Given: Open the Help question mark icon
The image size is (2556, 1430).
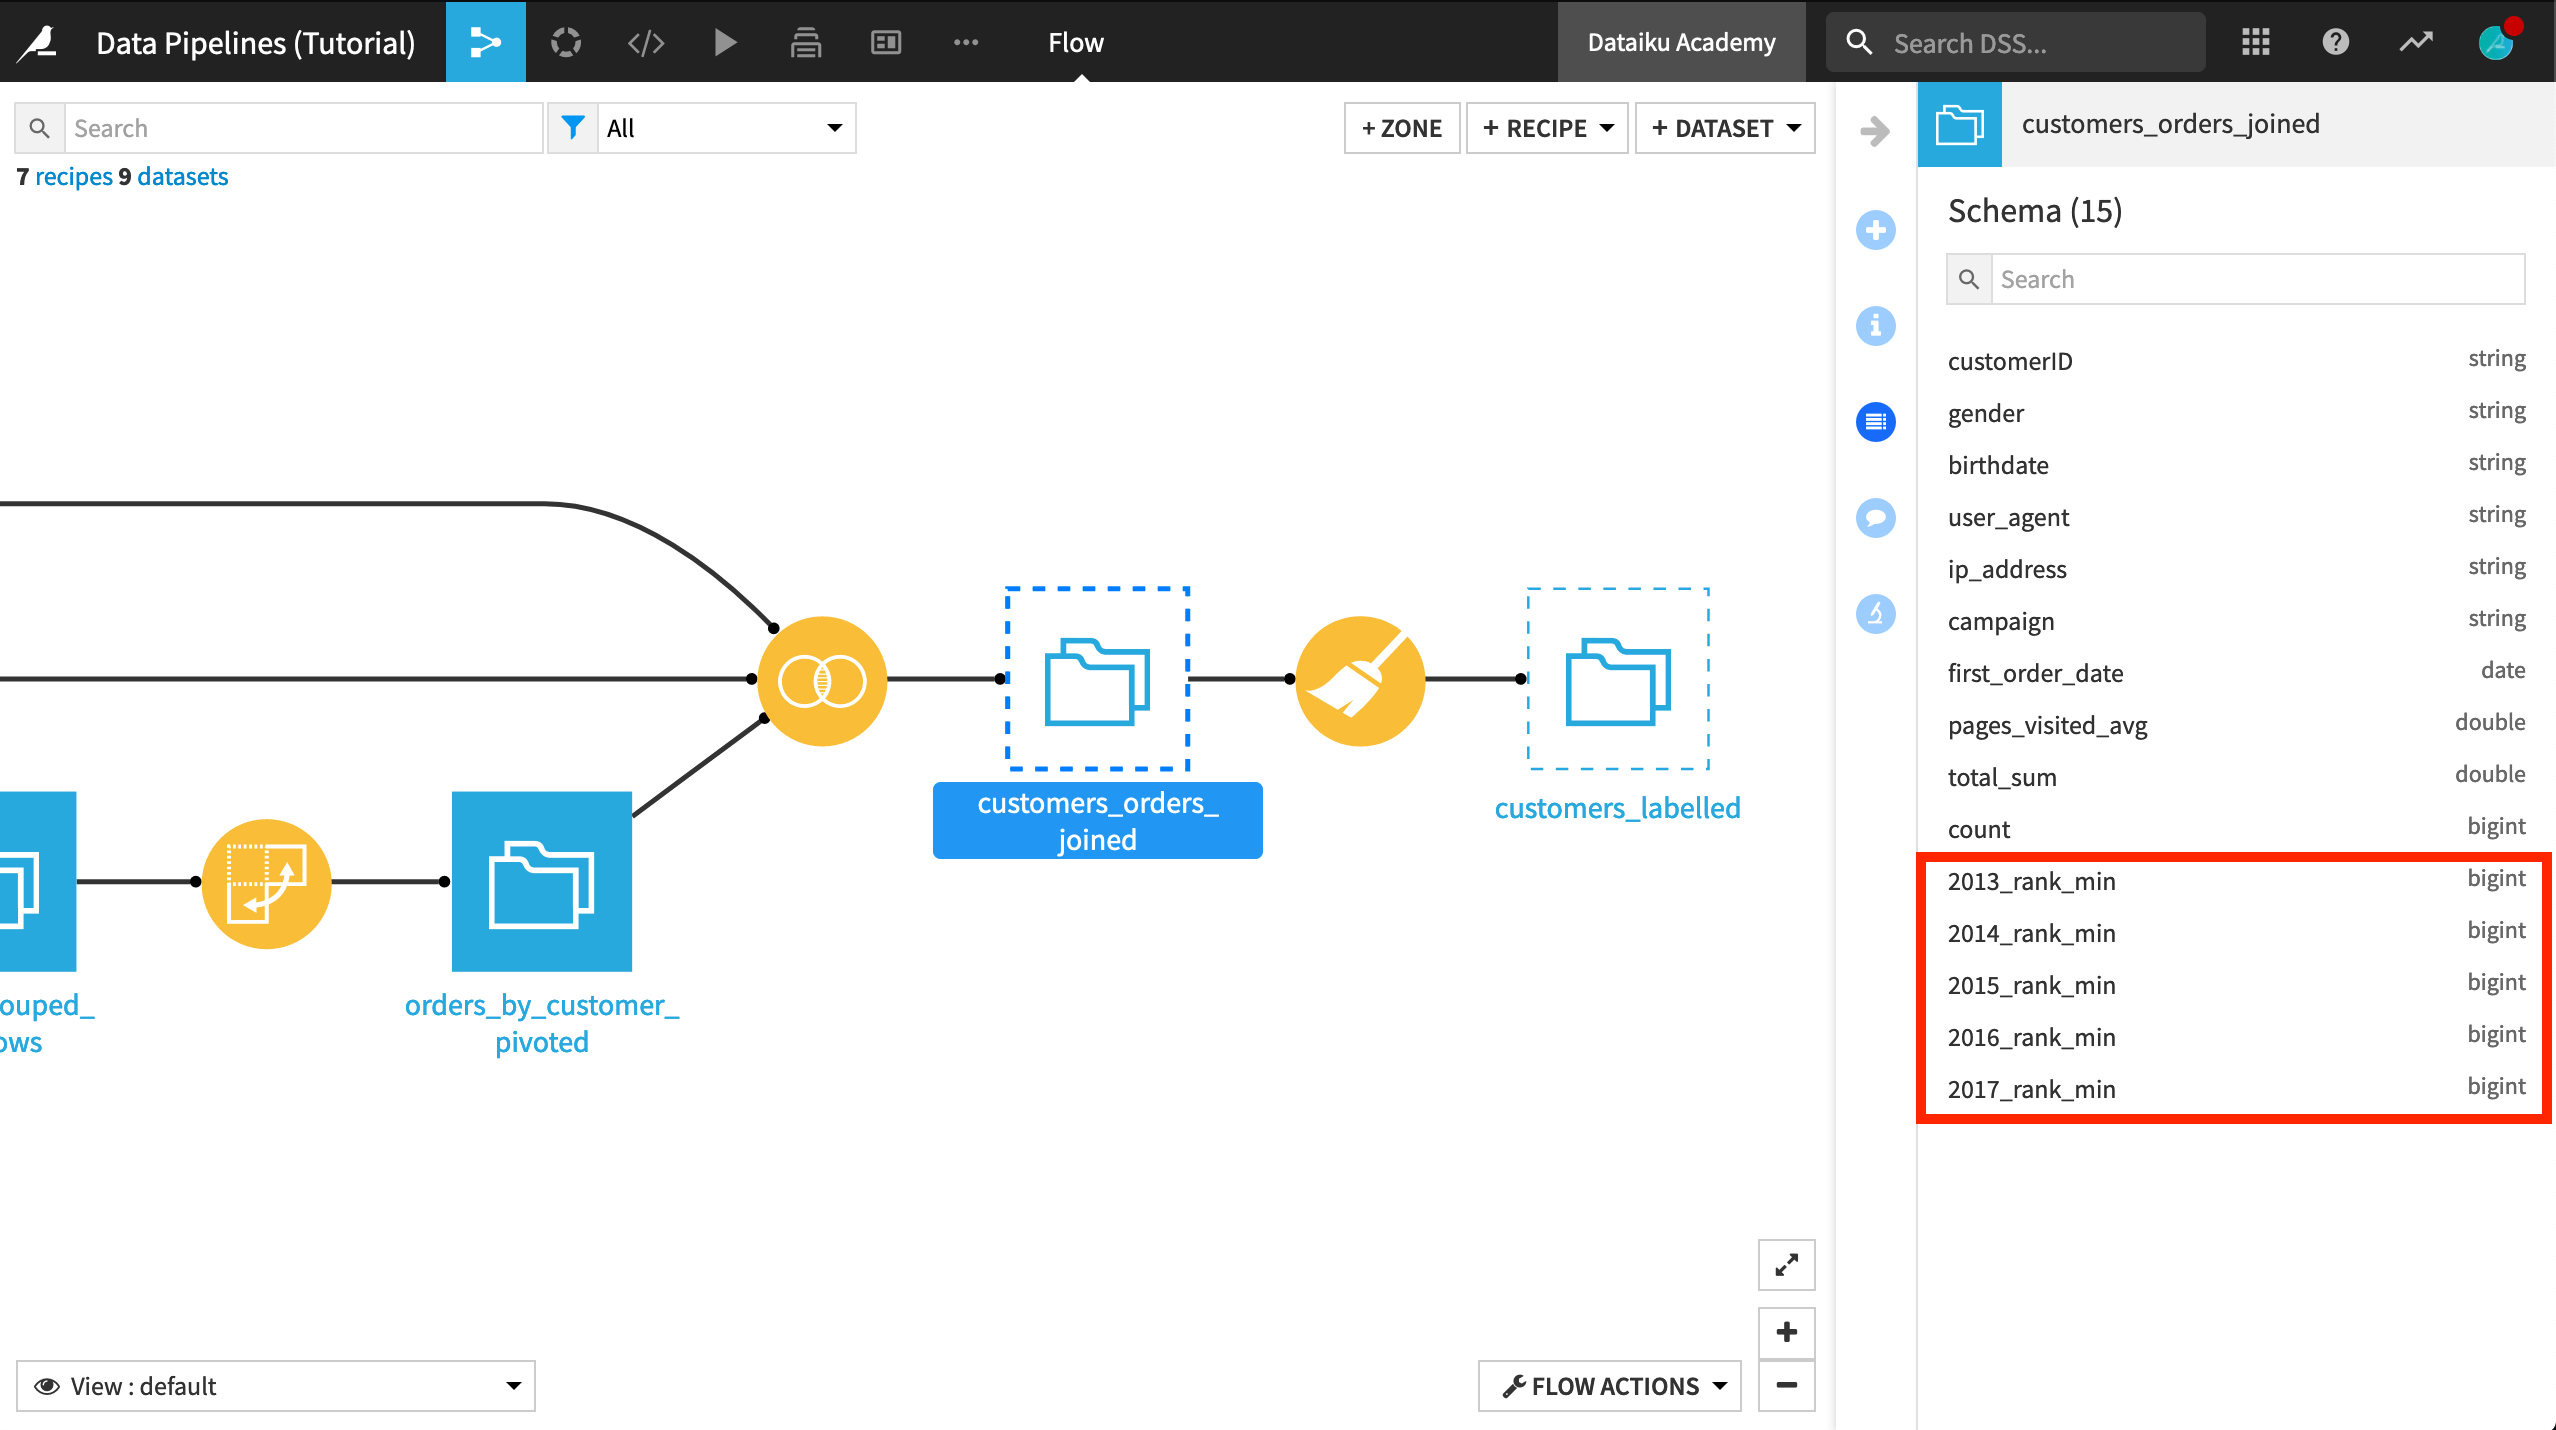Looking at the screenshot, I should [x=2336, y=42].
